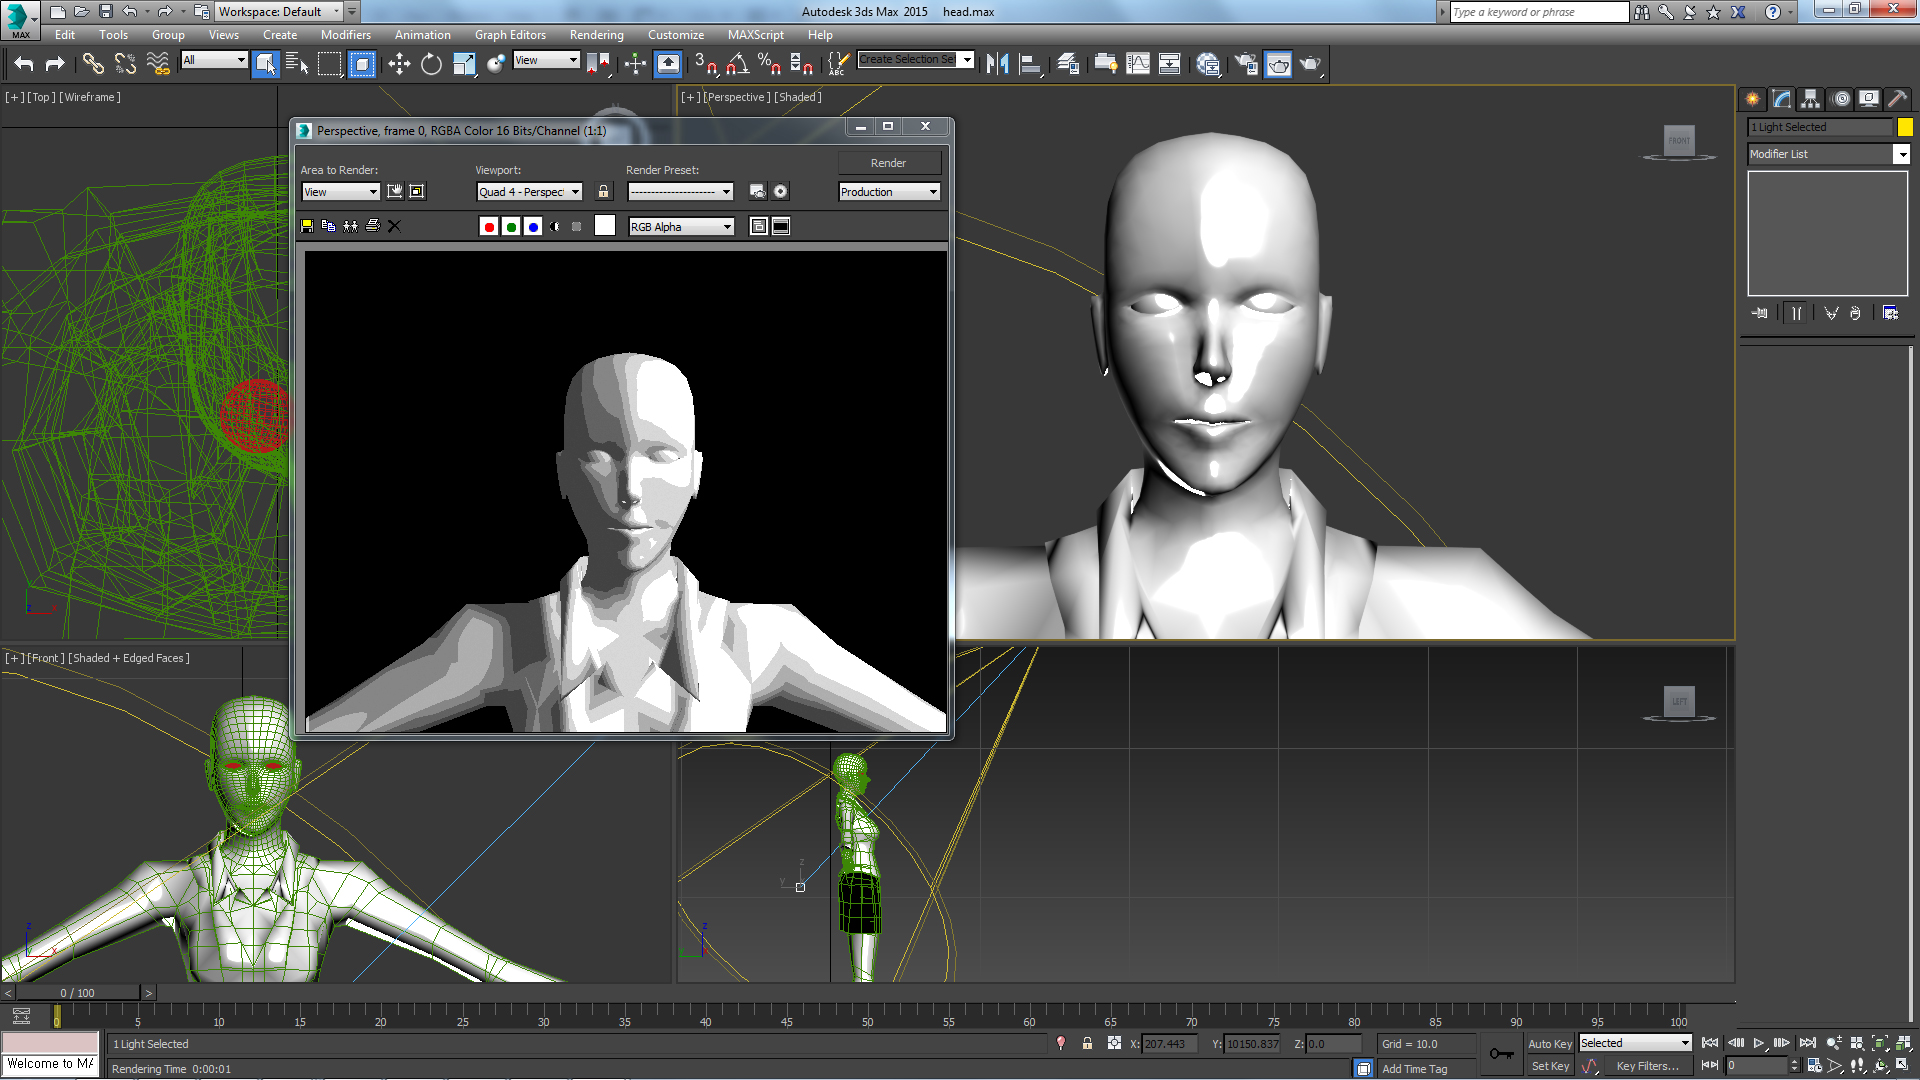The height and width of the screenshot is (1080, 1920).
Task: Open Selected key filter dropdown
Action: (x=1635, y=1043)
